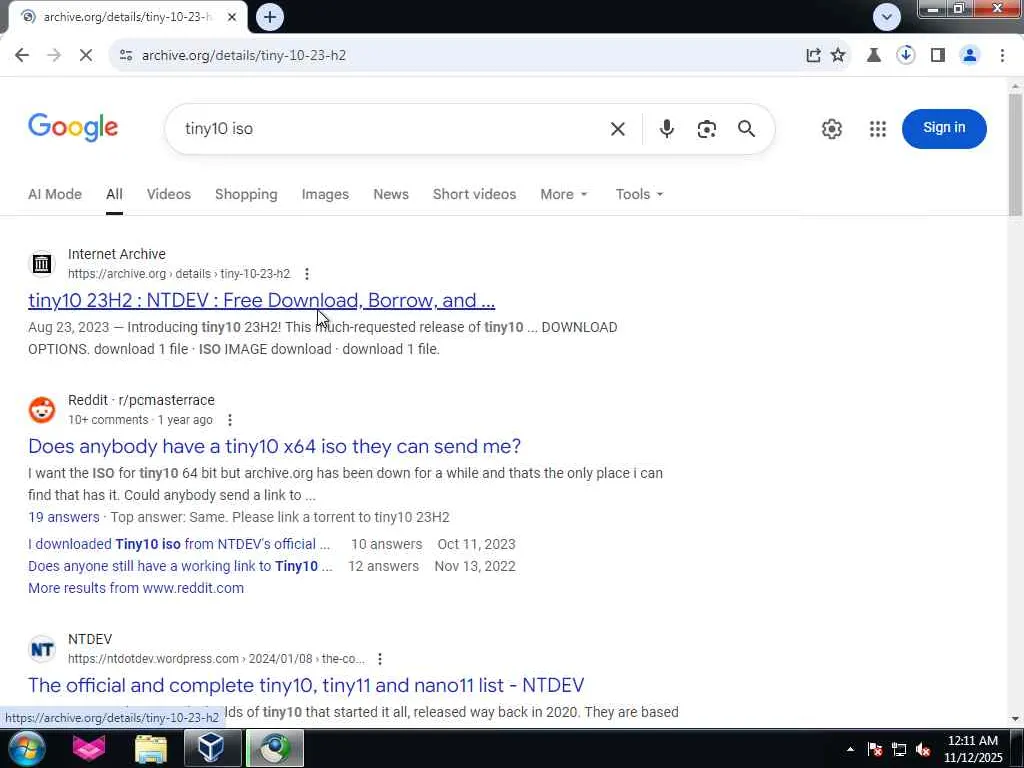Open the muted volume tray icon
1024x768 pixels.
pyautogui.click(x=923, y=749)
